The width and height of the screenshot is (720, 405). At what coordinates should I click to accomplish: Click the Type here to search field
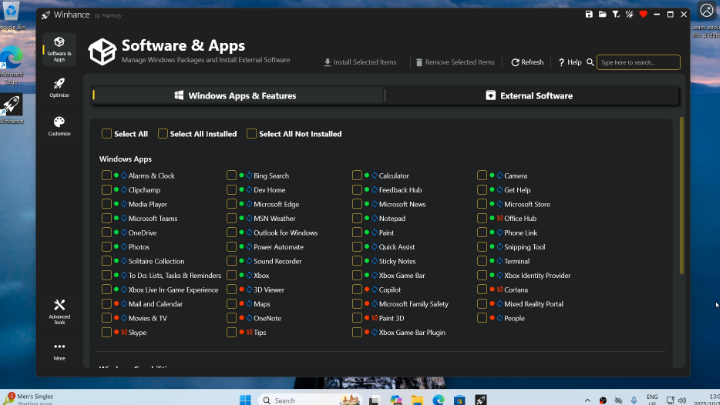[x=638, y=62]
